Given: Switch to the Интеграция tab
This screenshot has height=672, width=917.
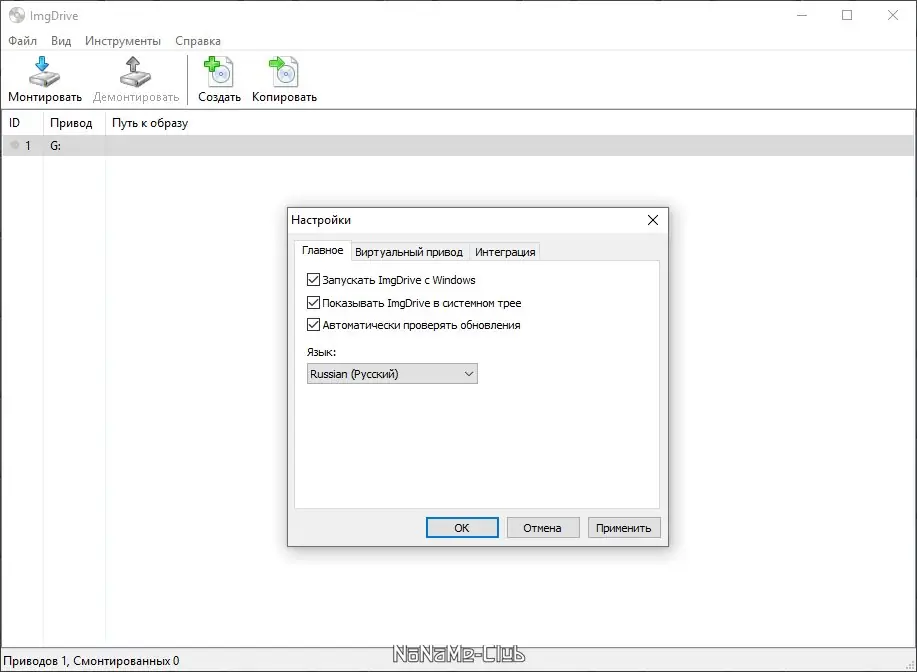Looking at the screenshot, I should point(505,252).
